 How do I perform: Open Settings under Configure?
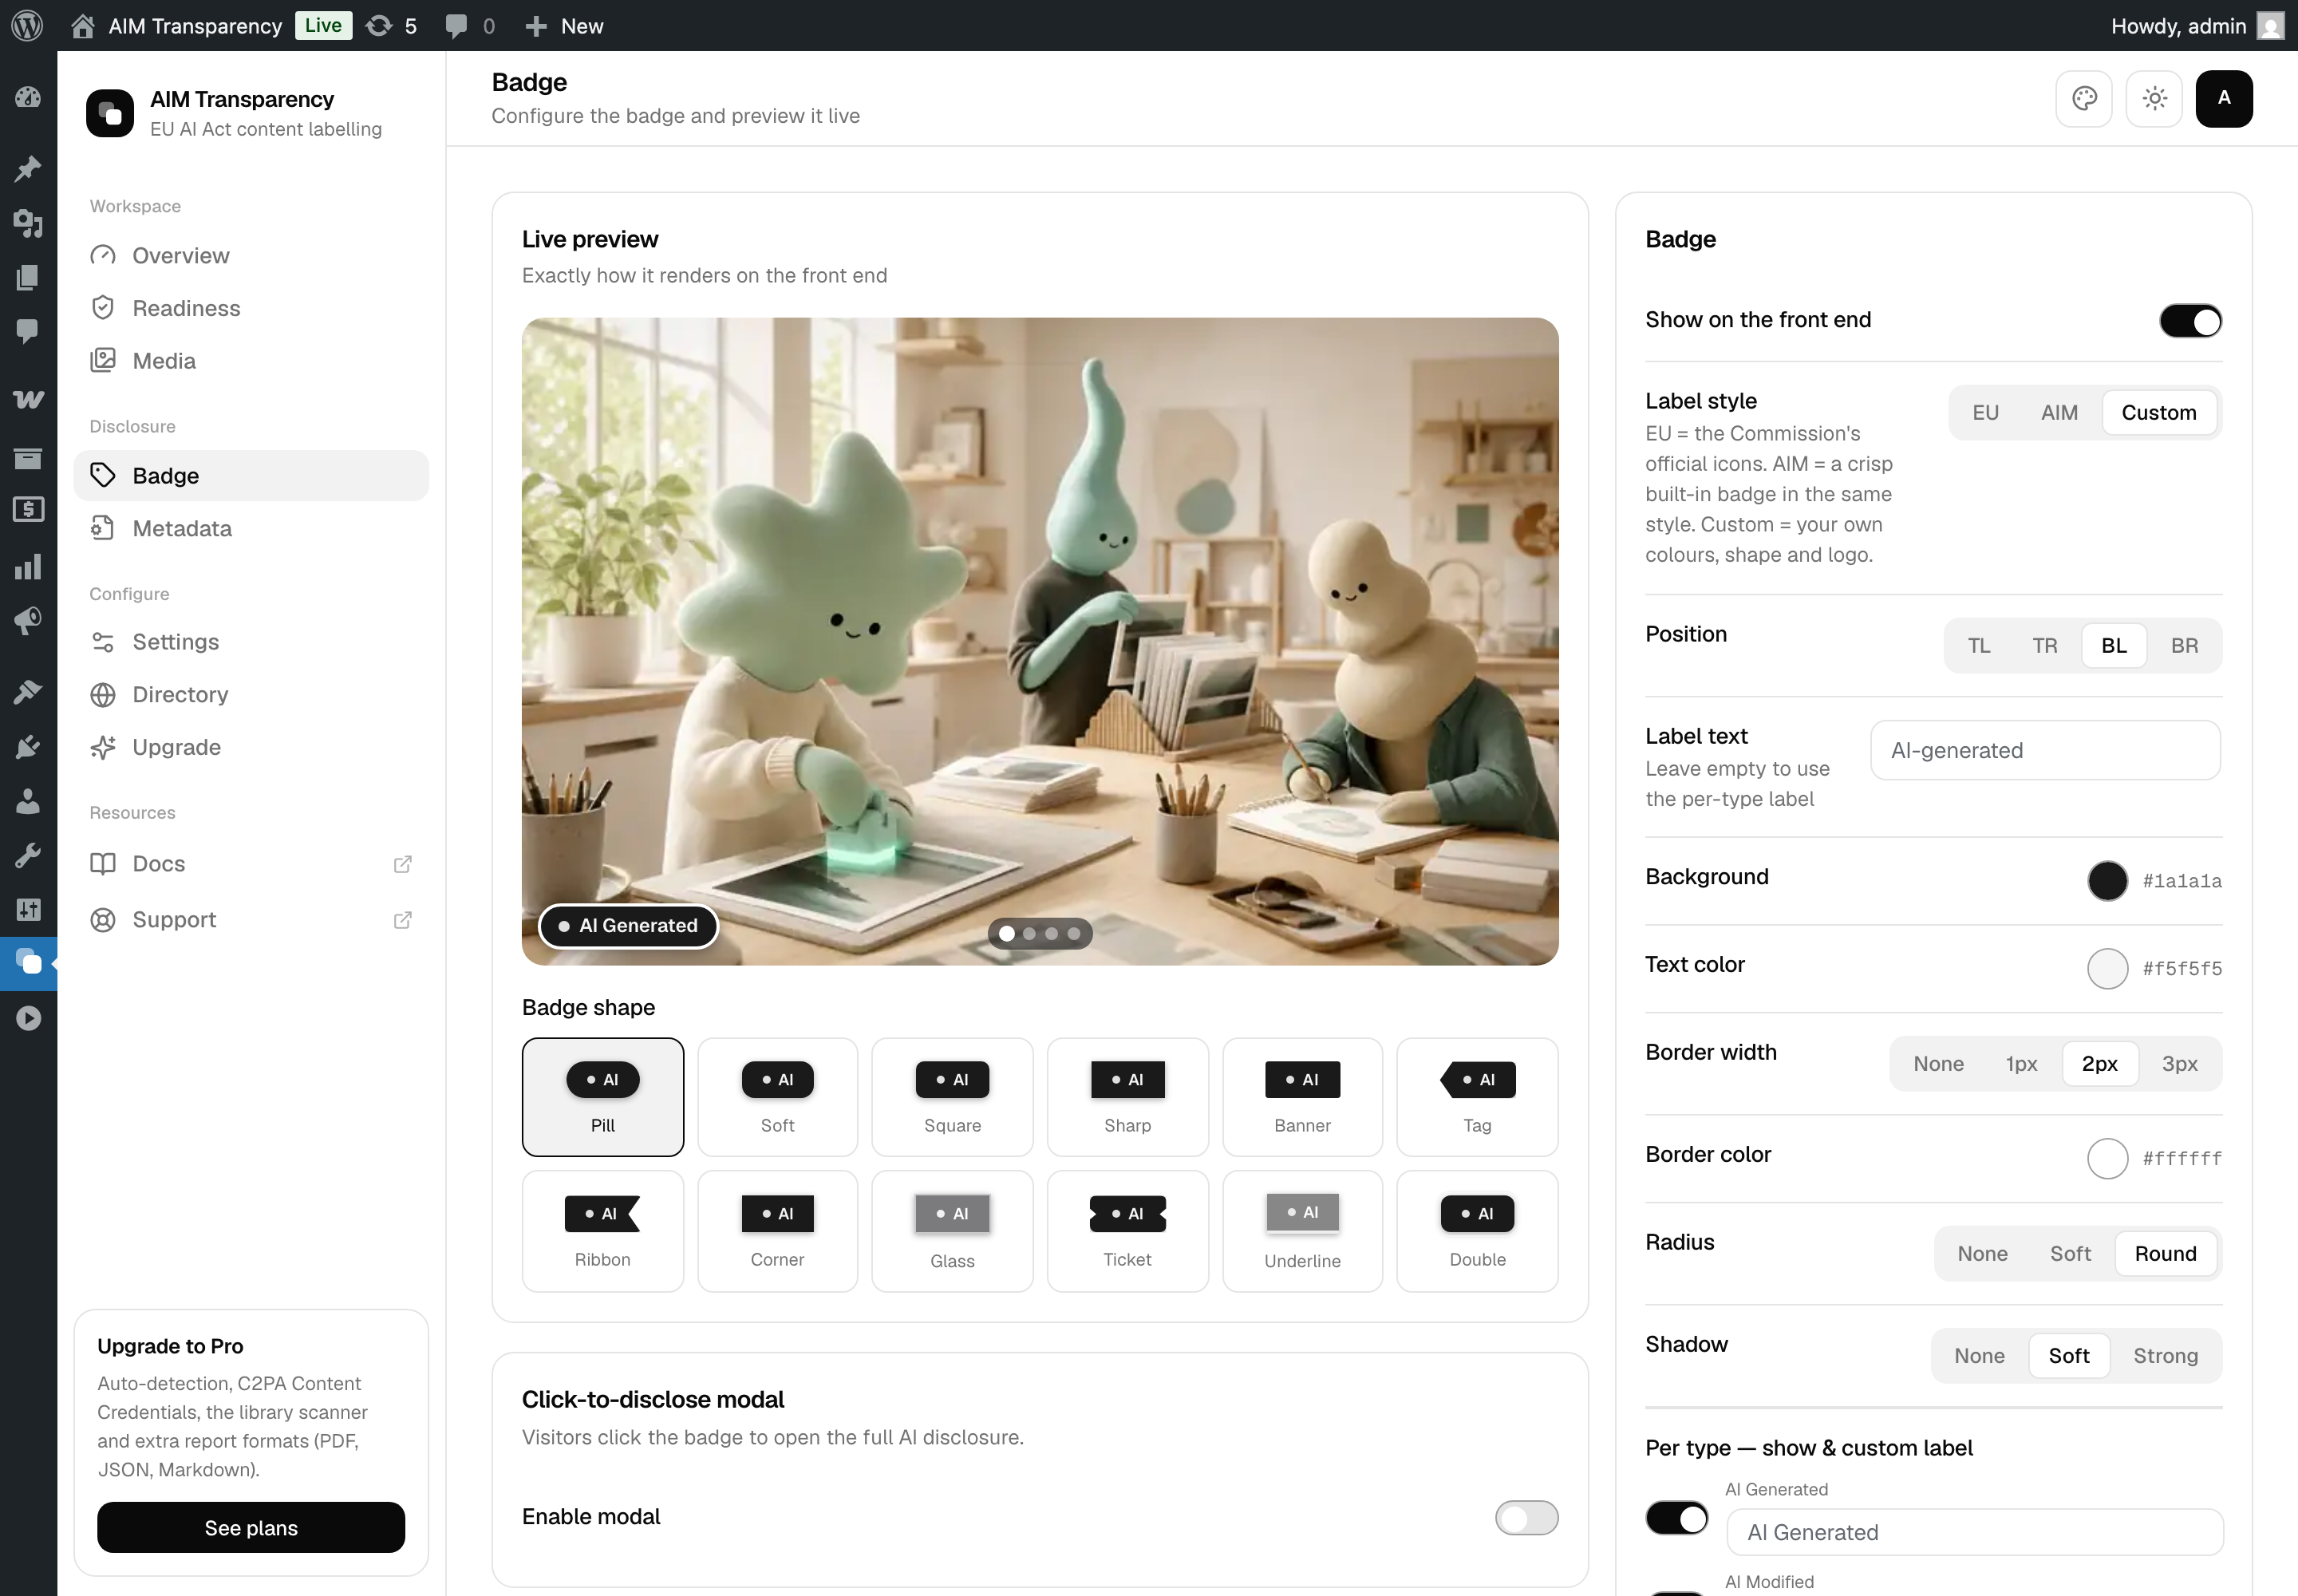coord(251,642)
